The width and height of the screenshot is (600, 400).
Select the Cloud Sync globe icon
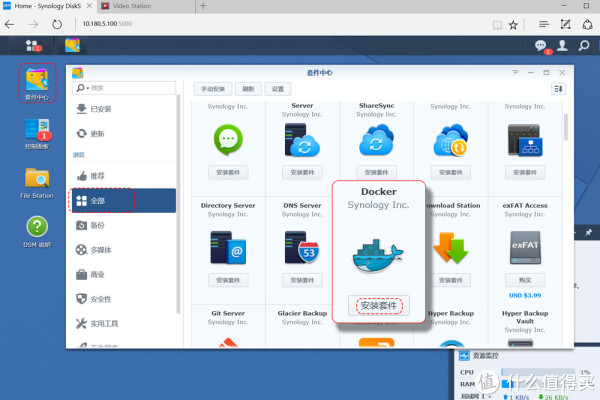click(451, 140)
